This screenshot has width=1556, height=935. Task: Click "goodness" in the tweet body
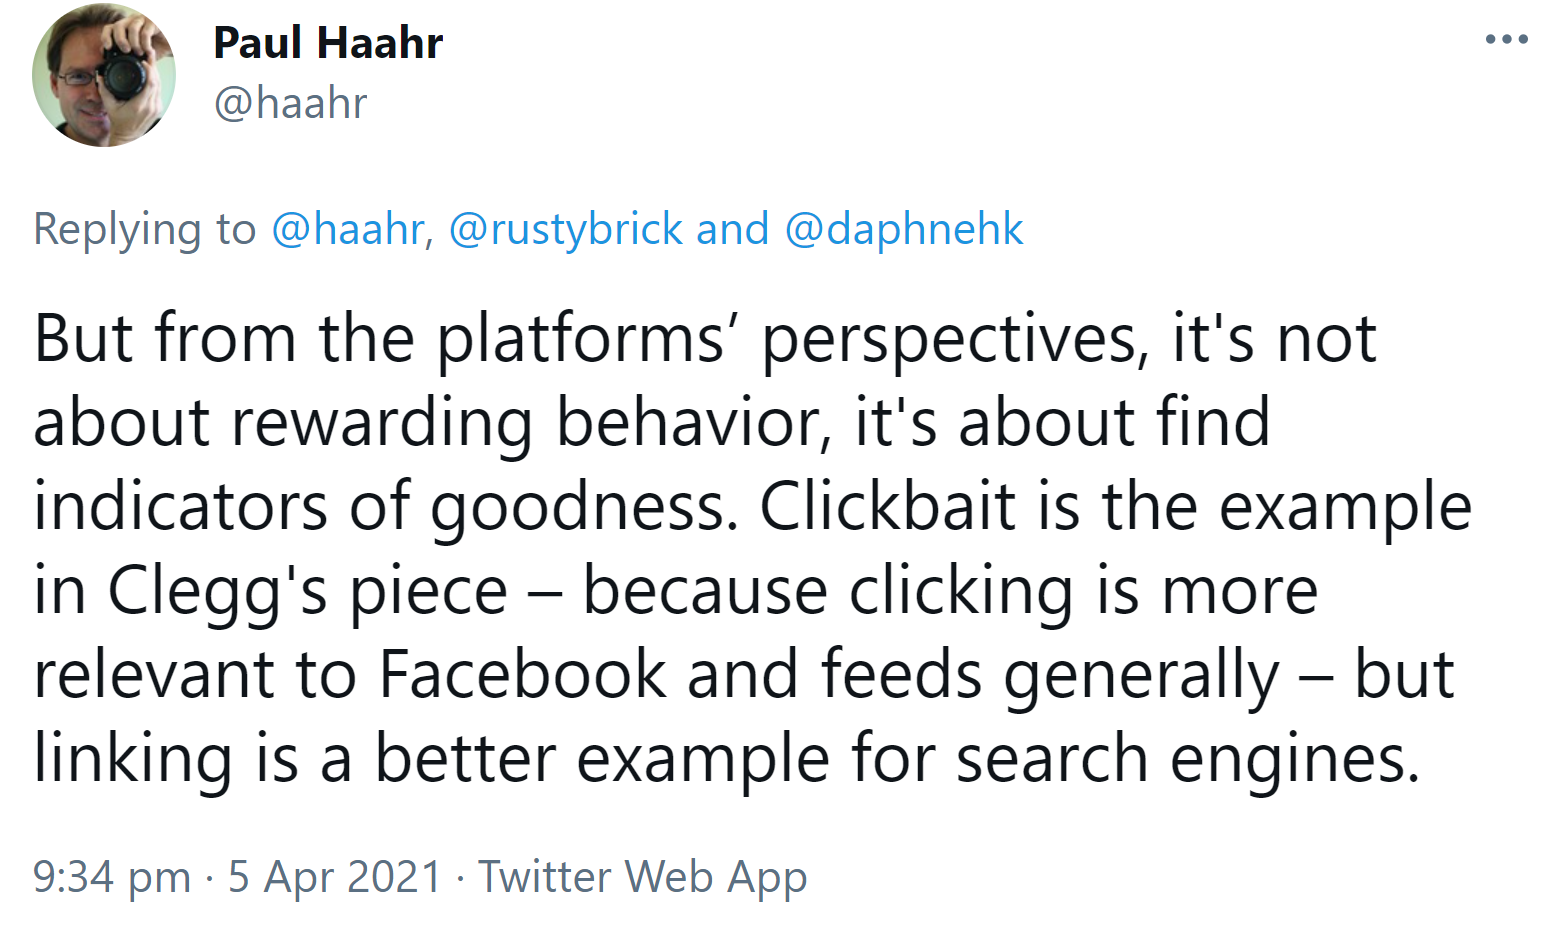(x=578, y=506)
